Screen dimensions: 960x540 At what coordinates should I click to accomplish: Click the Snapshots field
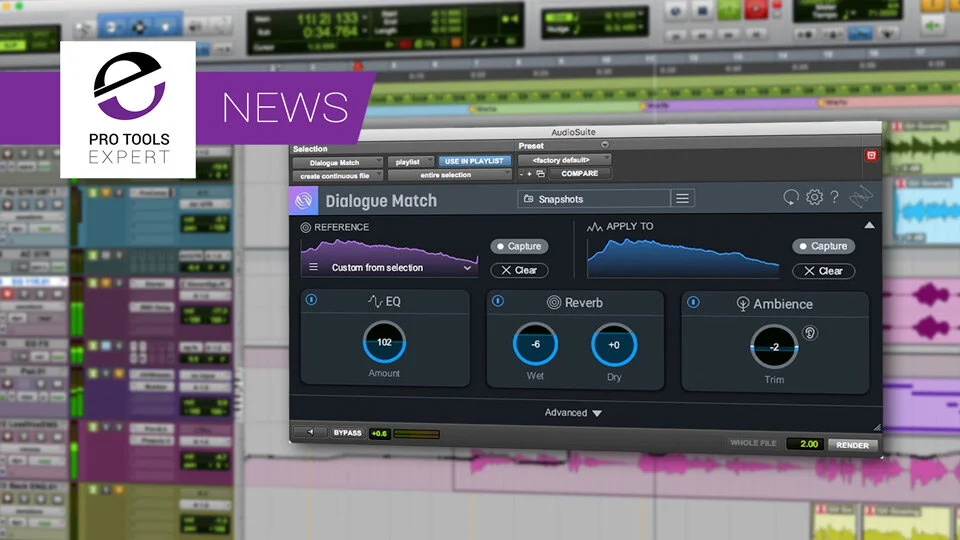point(594,199)
